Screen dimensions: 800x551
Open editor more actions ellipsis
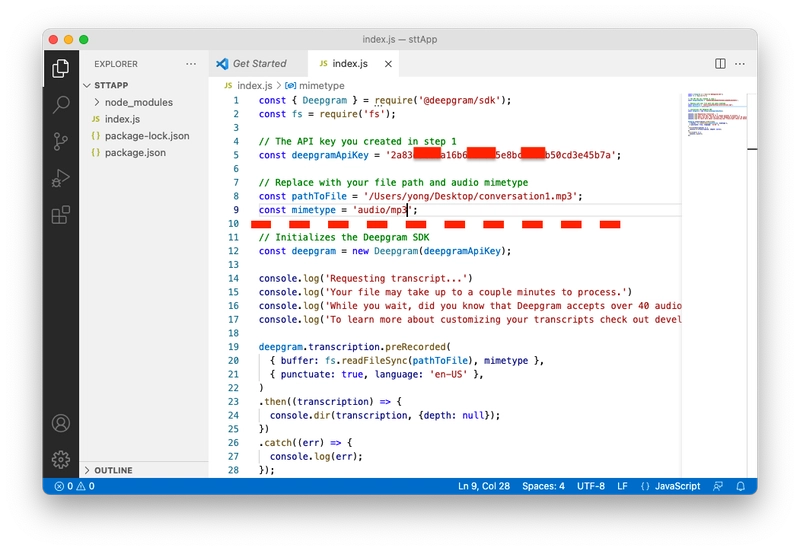pyautogui.click(x=740, y=64)
